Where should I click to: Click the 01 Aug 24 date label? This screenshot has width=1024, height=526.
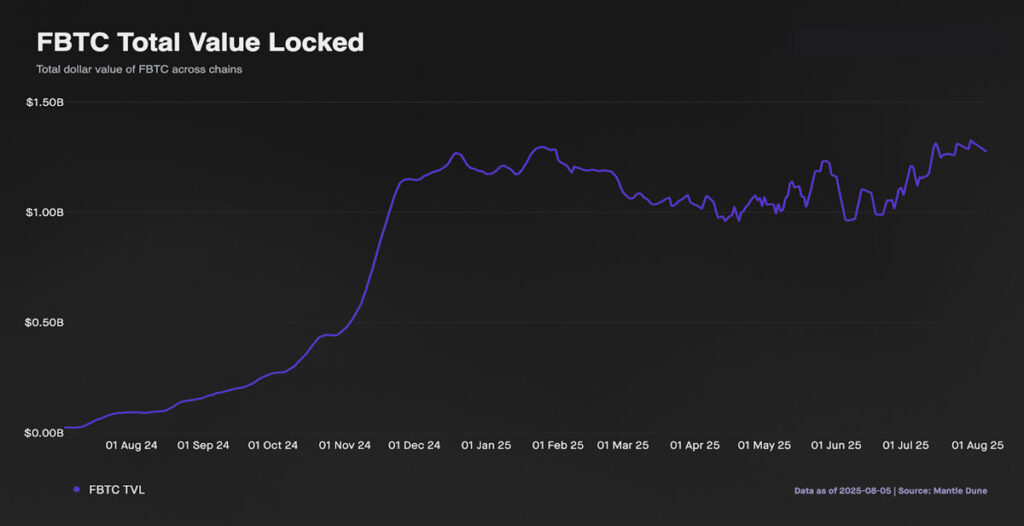click(131, 446)
